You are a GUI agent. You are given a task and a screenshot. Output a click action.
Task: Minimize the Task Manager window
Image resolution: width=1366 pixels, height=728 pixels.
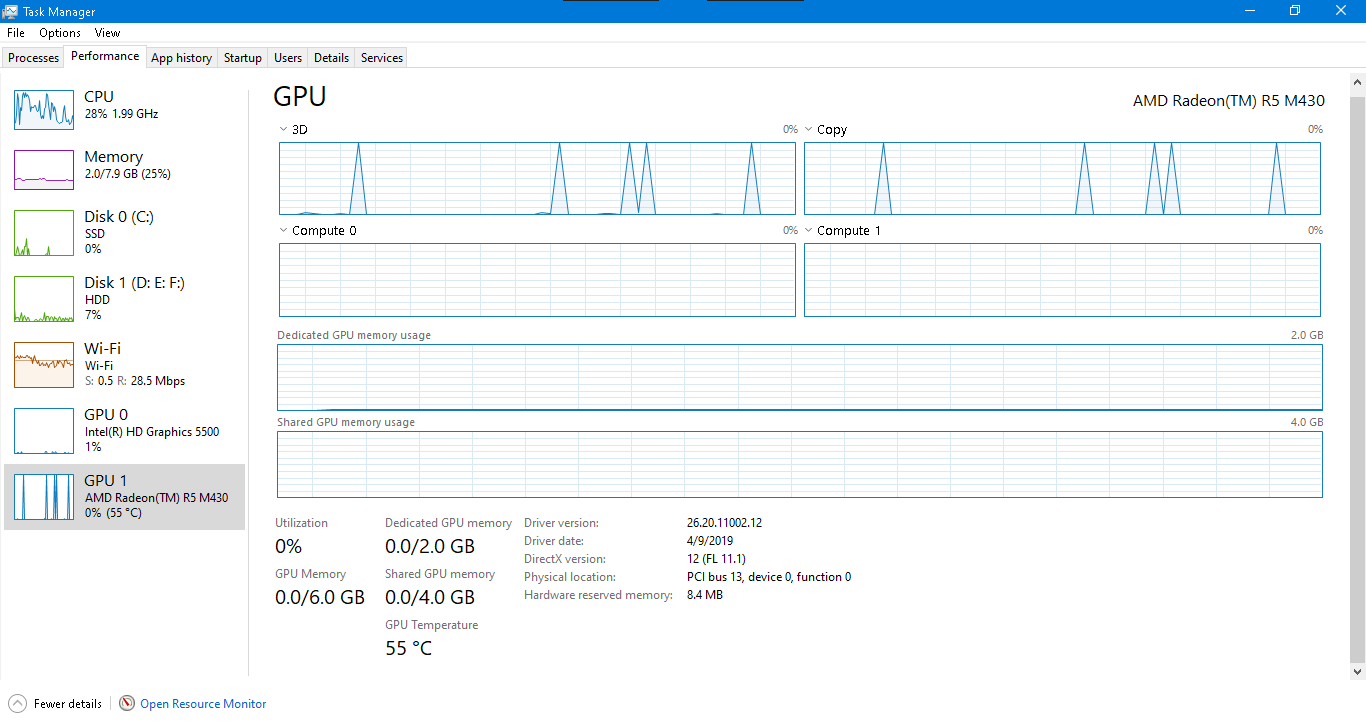tap(1250, 11)
